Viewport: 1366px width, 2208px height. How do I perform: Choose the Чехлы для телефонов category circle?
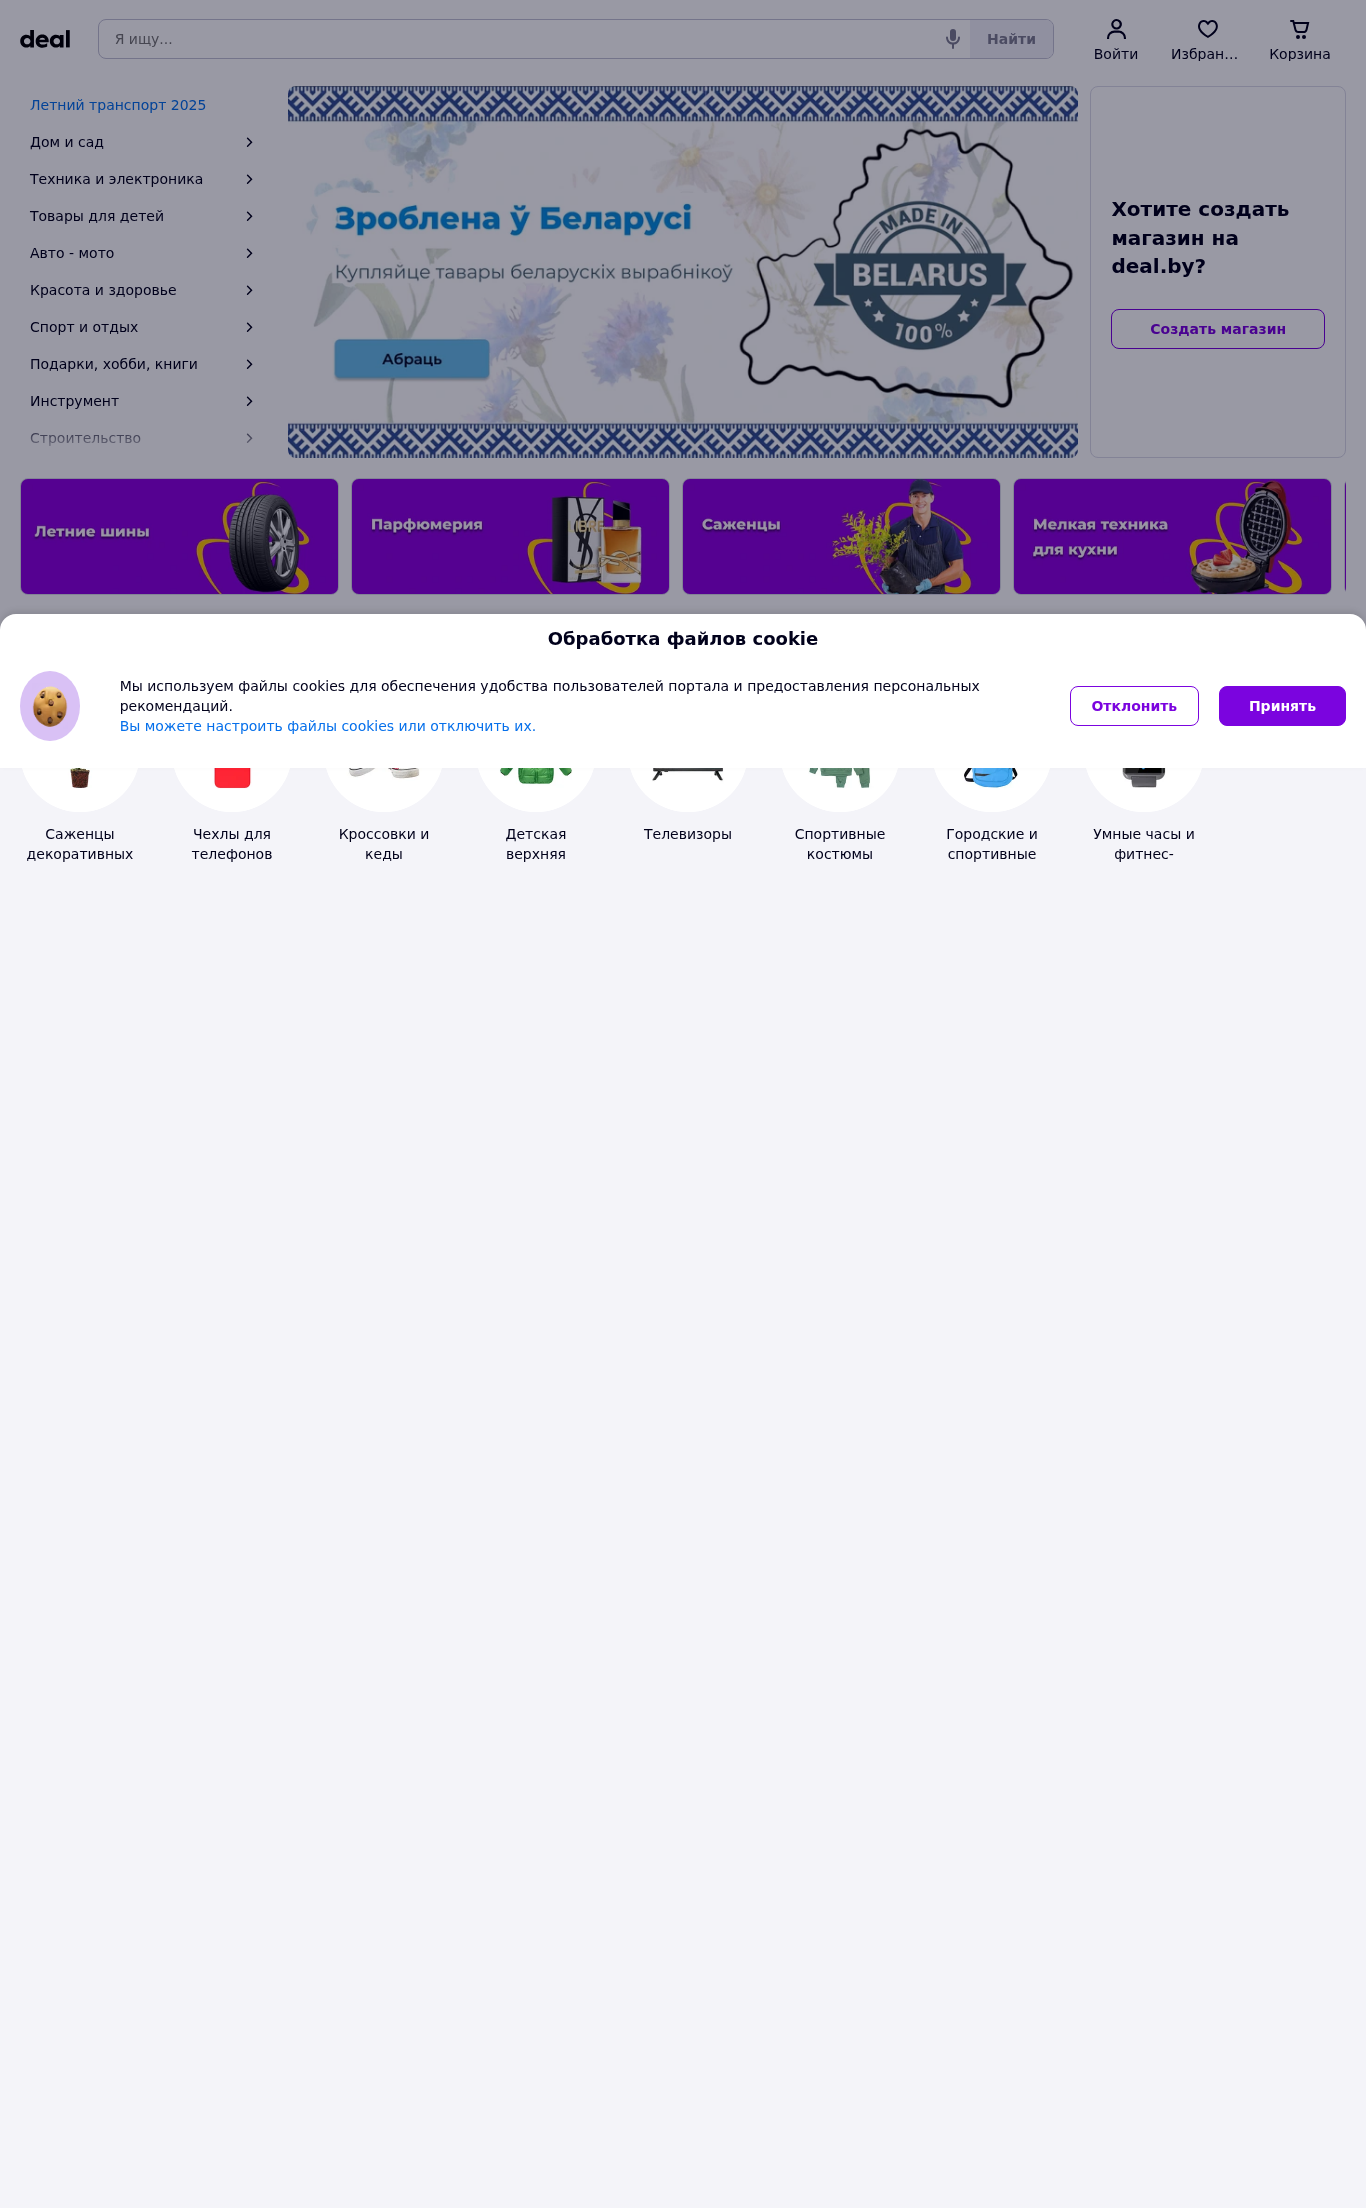(232, 775)
